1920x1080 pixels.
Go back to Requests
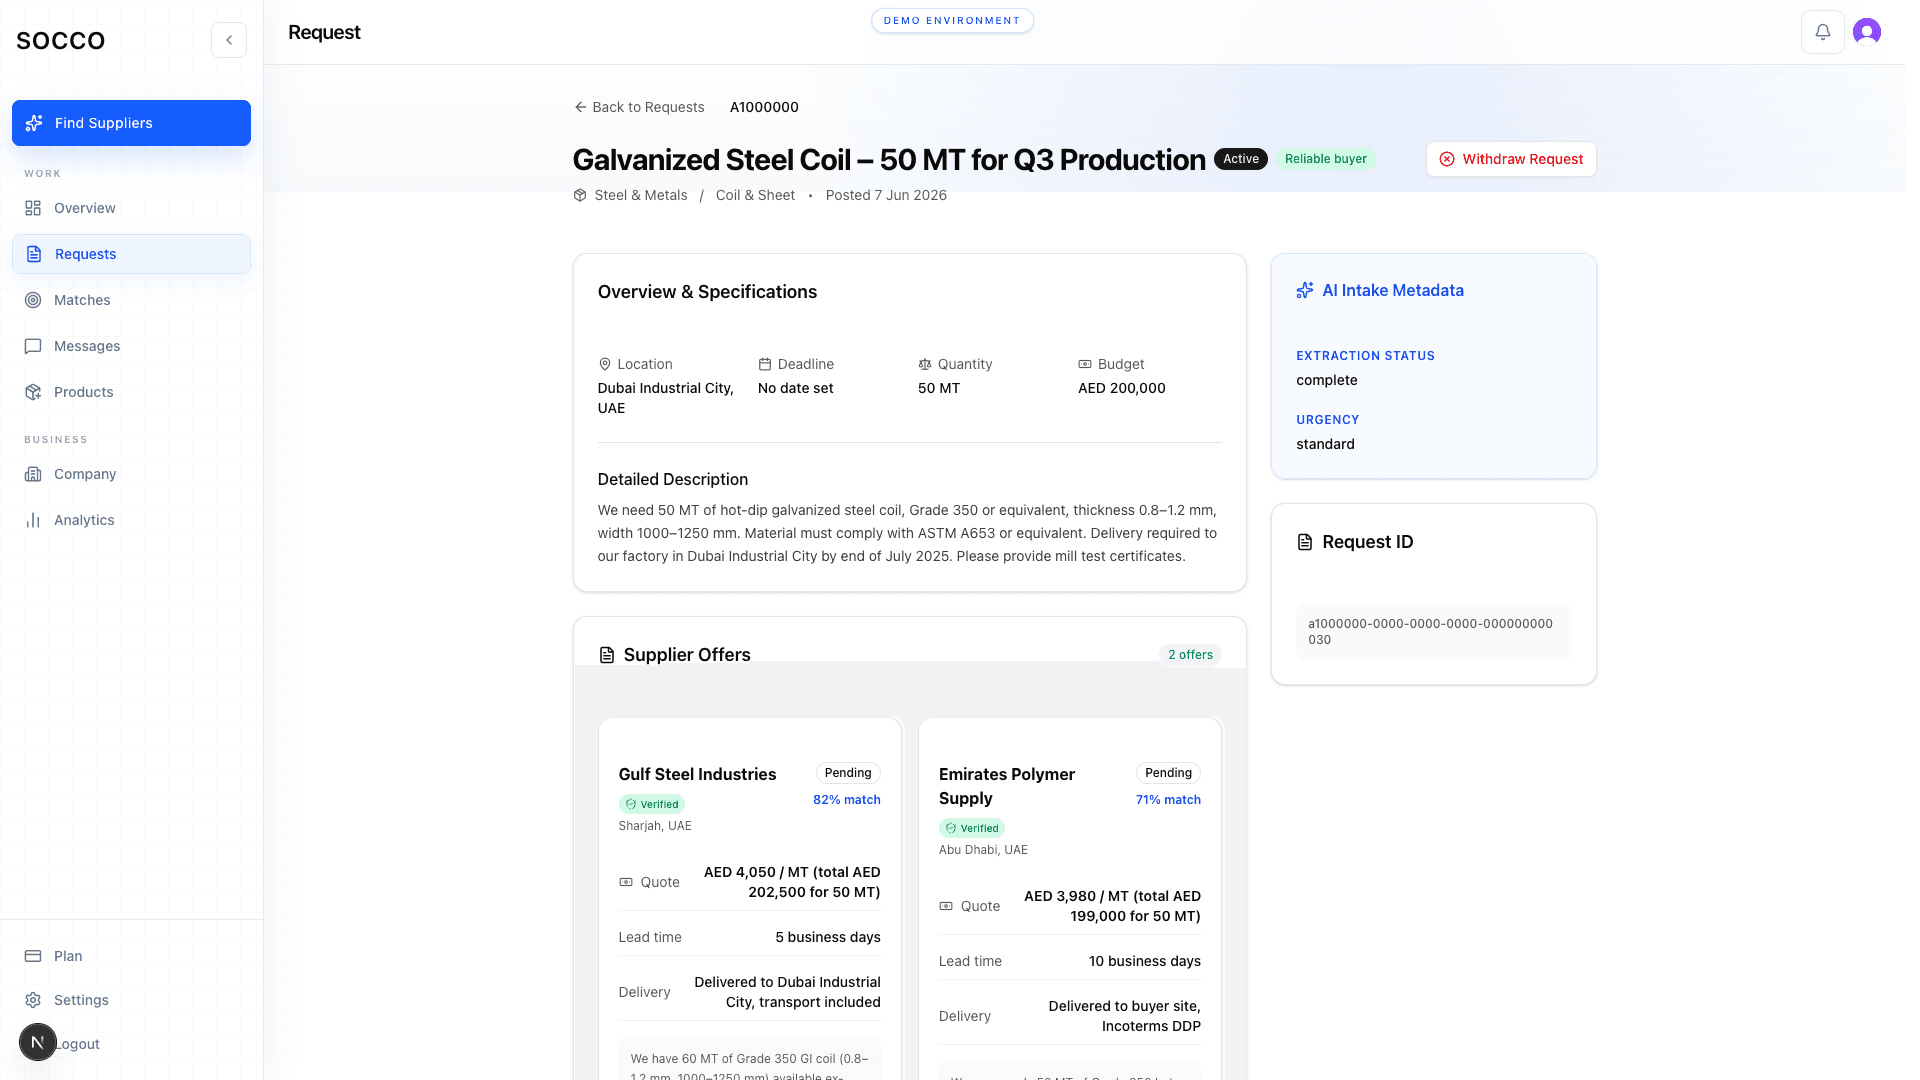(639, 107)
